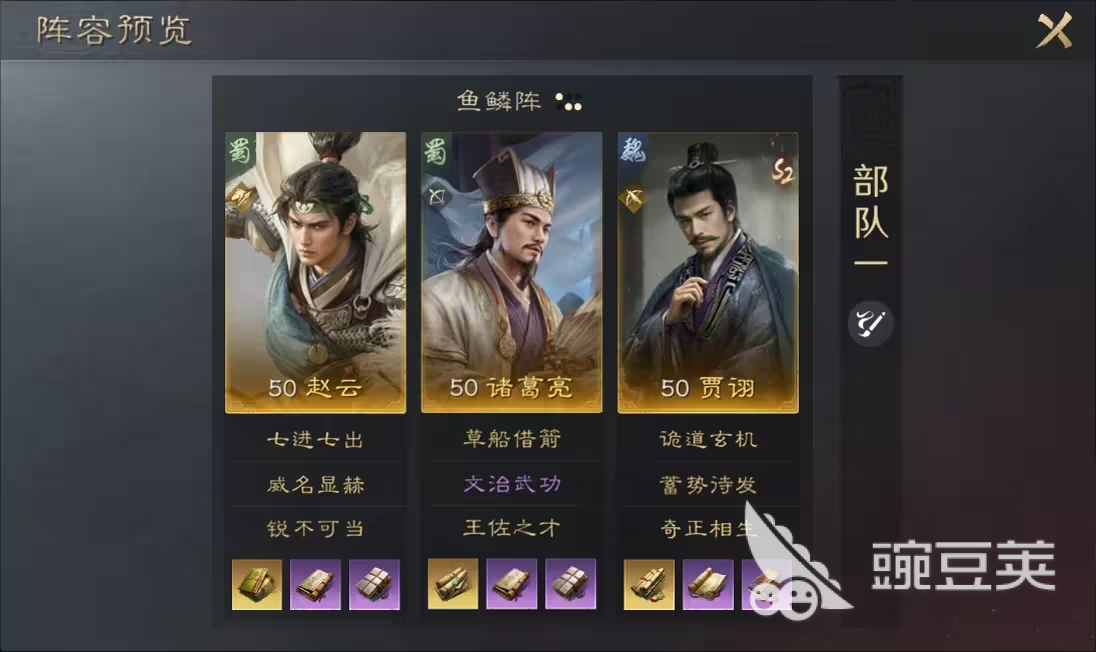
Task: Click 赵云's middle purple book icon
Action: pyautogui.click(x=315, y=584)
